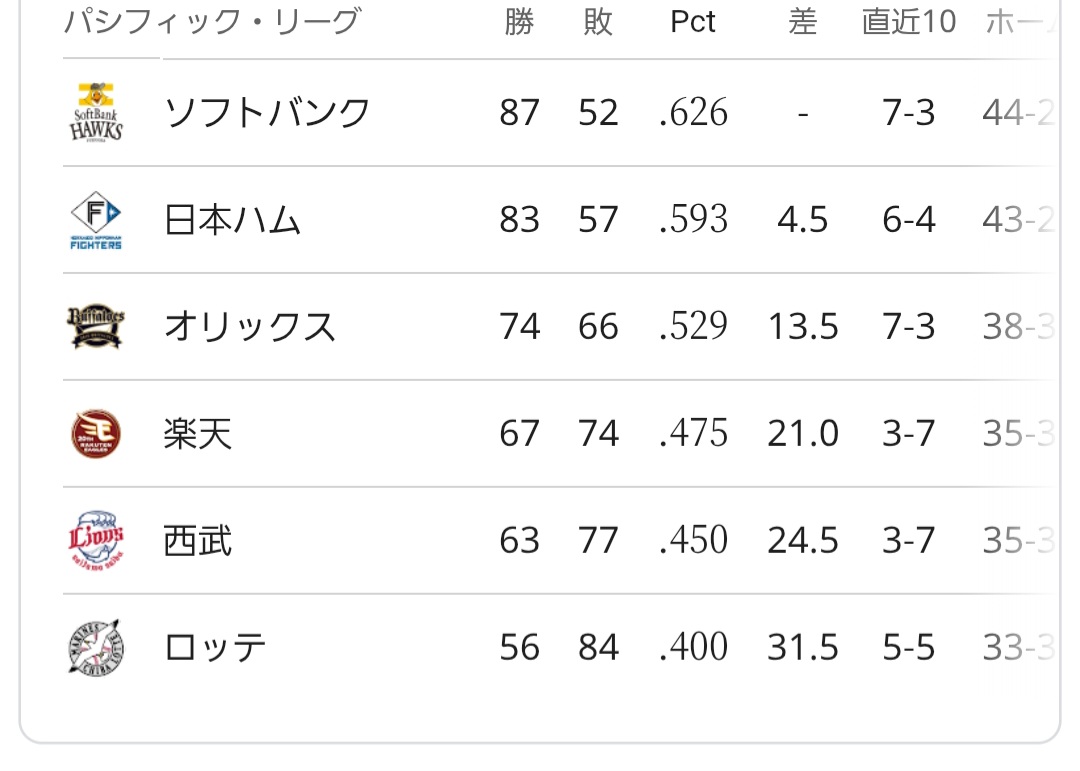Click the Seibu Lions team logo
The width and height of the screenshot is (1080, 771).
click(97, 541)
